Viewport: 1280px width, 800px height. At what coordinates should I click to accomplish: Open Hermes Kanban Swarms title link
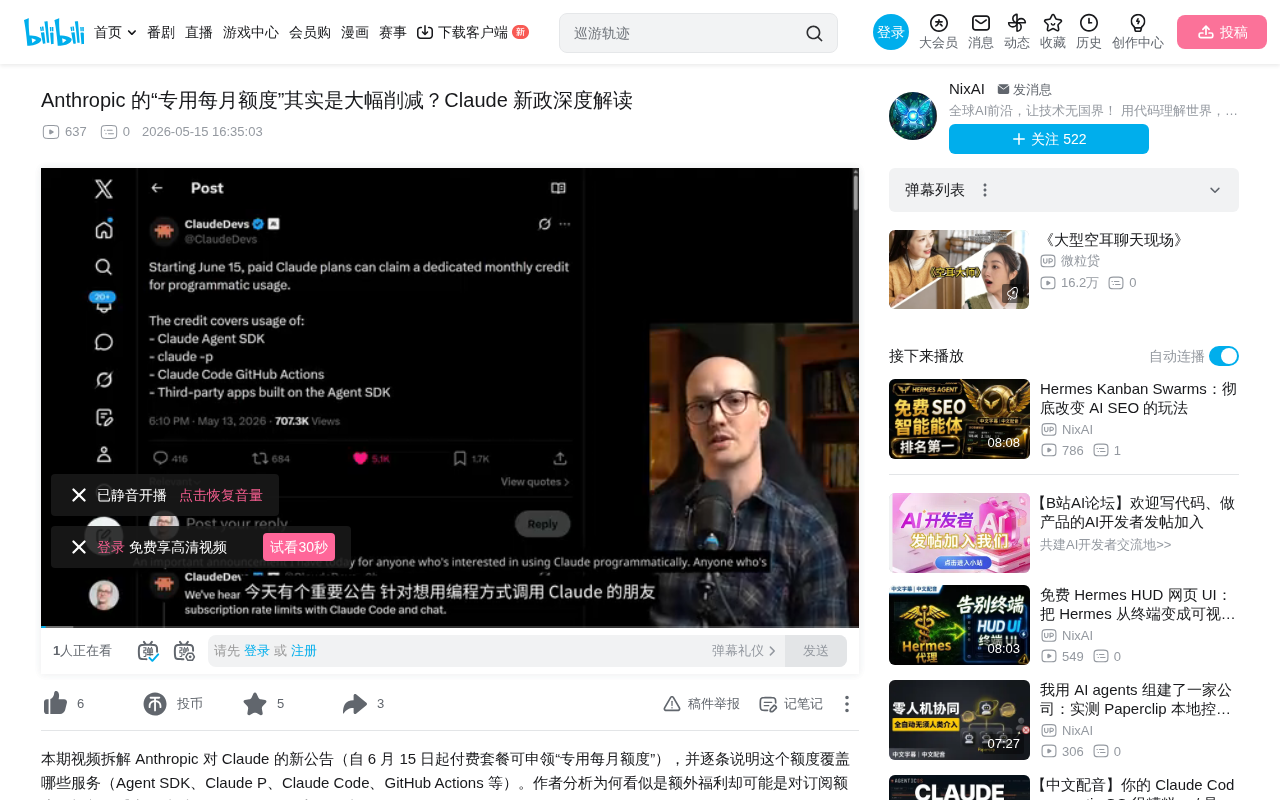(x=1139, y=398)
